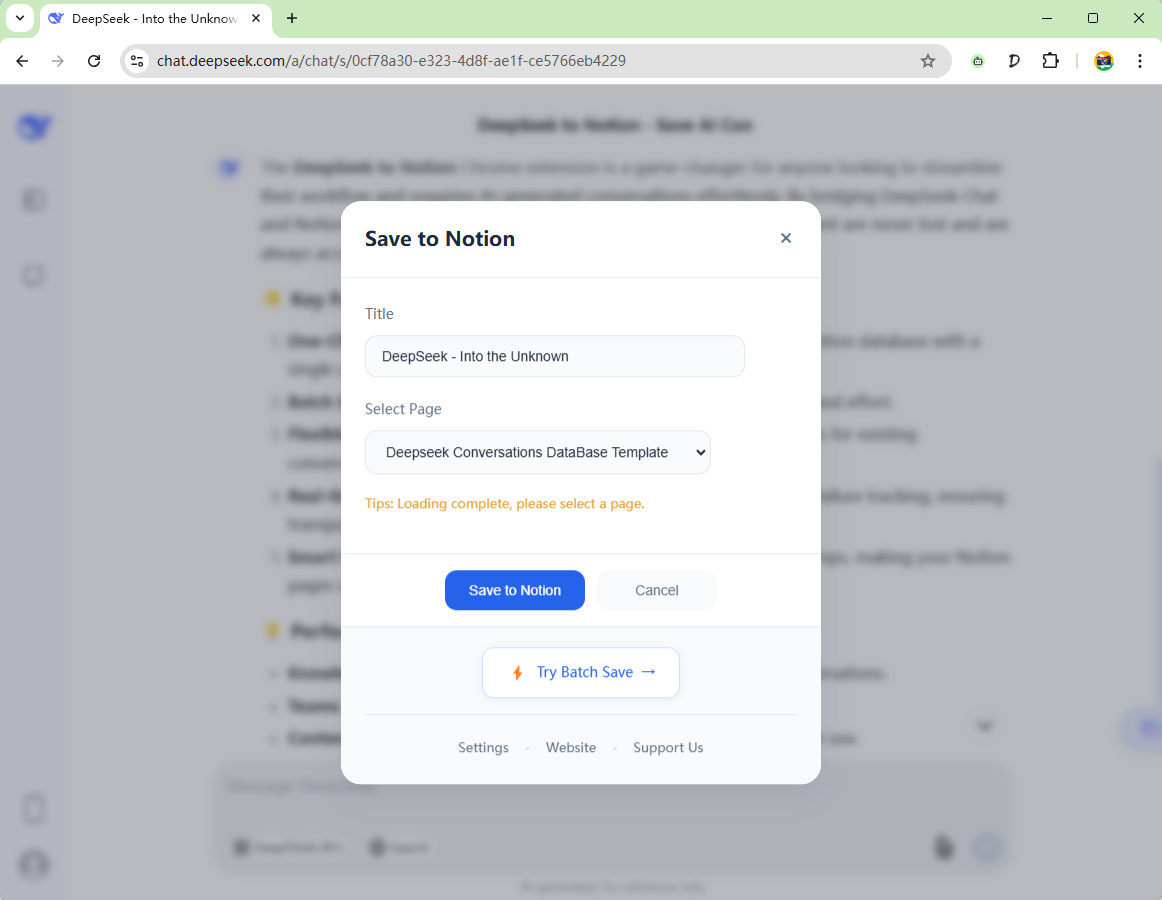Click the Support Us link

[x=668, y=748]
